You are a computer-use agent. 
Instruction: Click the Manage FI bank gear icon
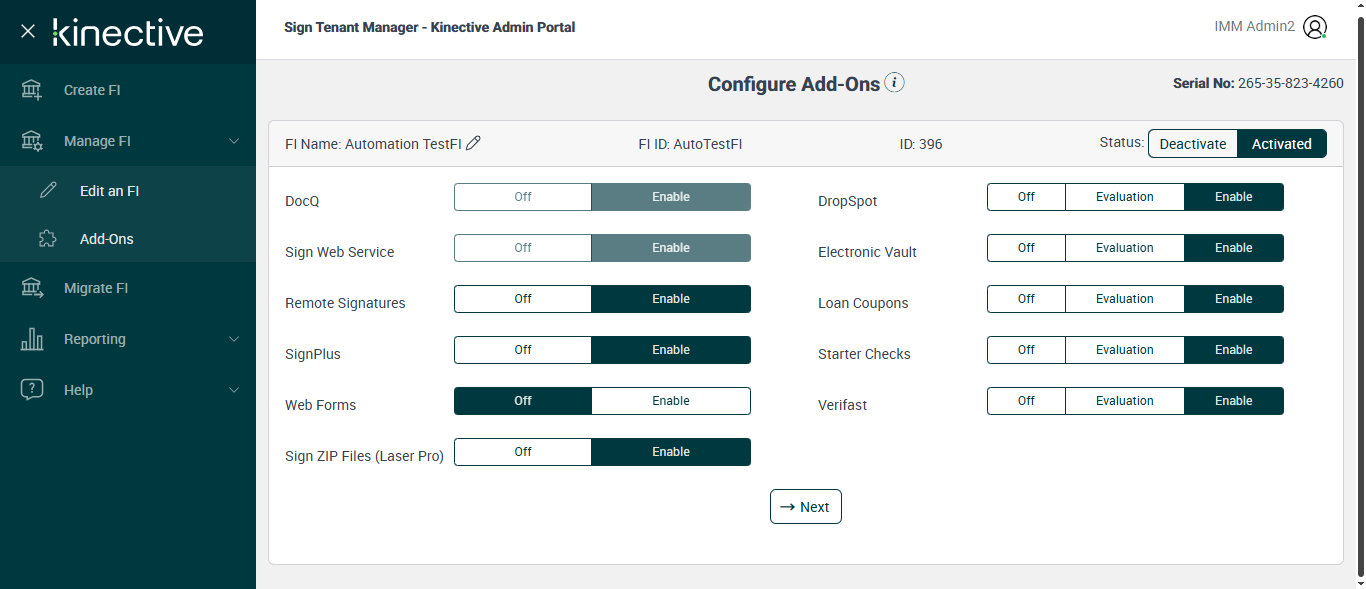tap(32, 141)
